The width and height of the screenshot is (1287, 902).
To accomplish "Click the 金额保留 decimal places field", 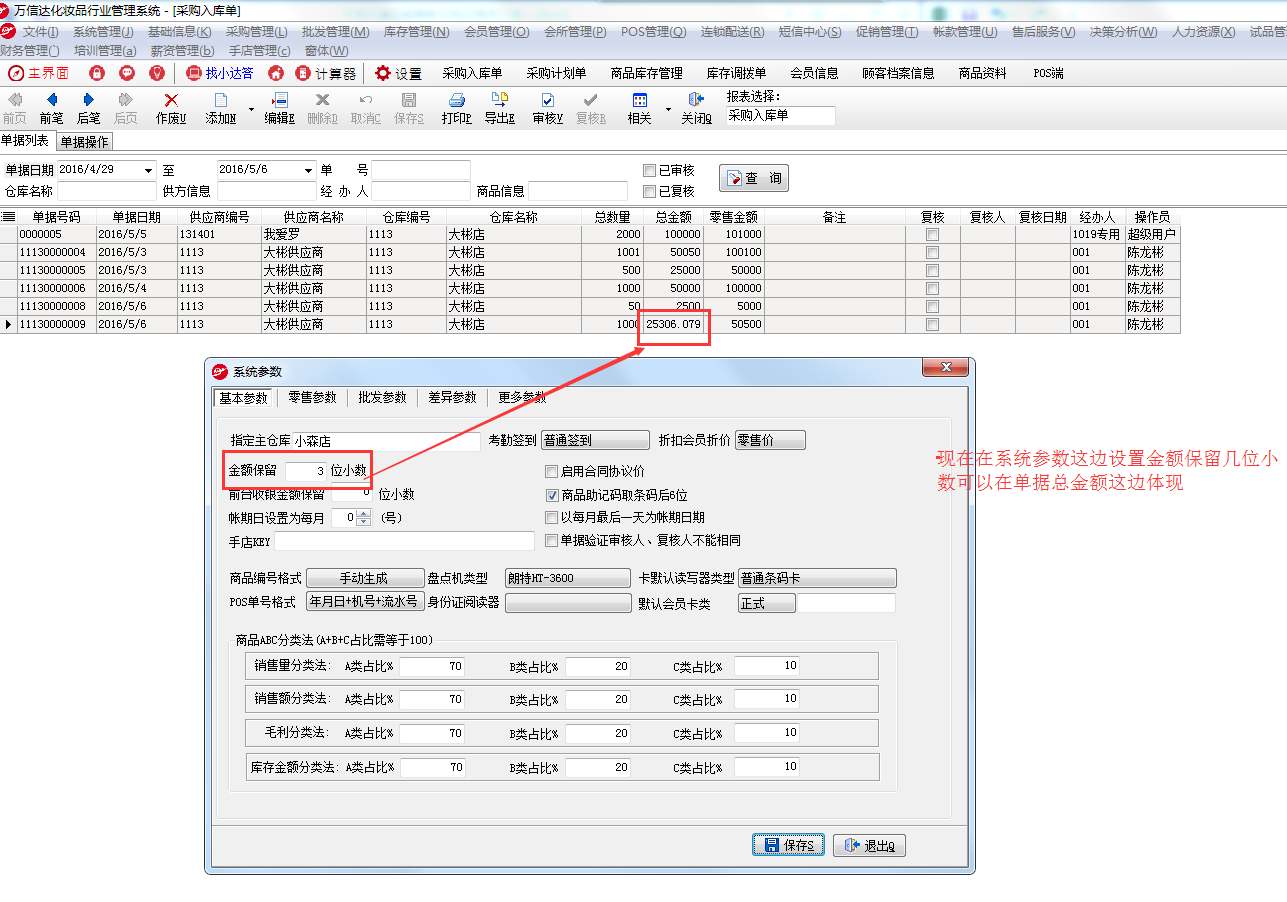I will click(306, 470).
